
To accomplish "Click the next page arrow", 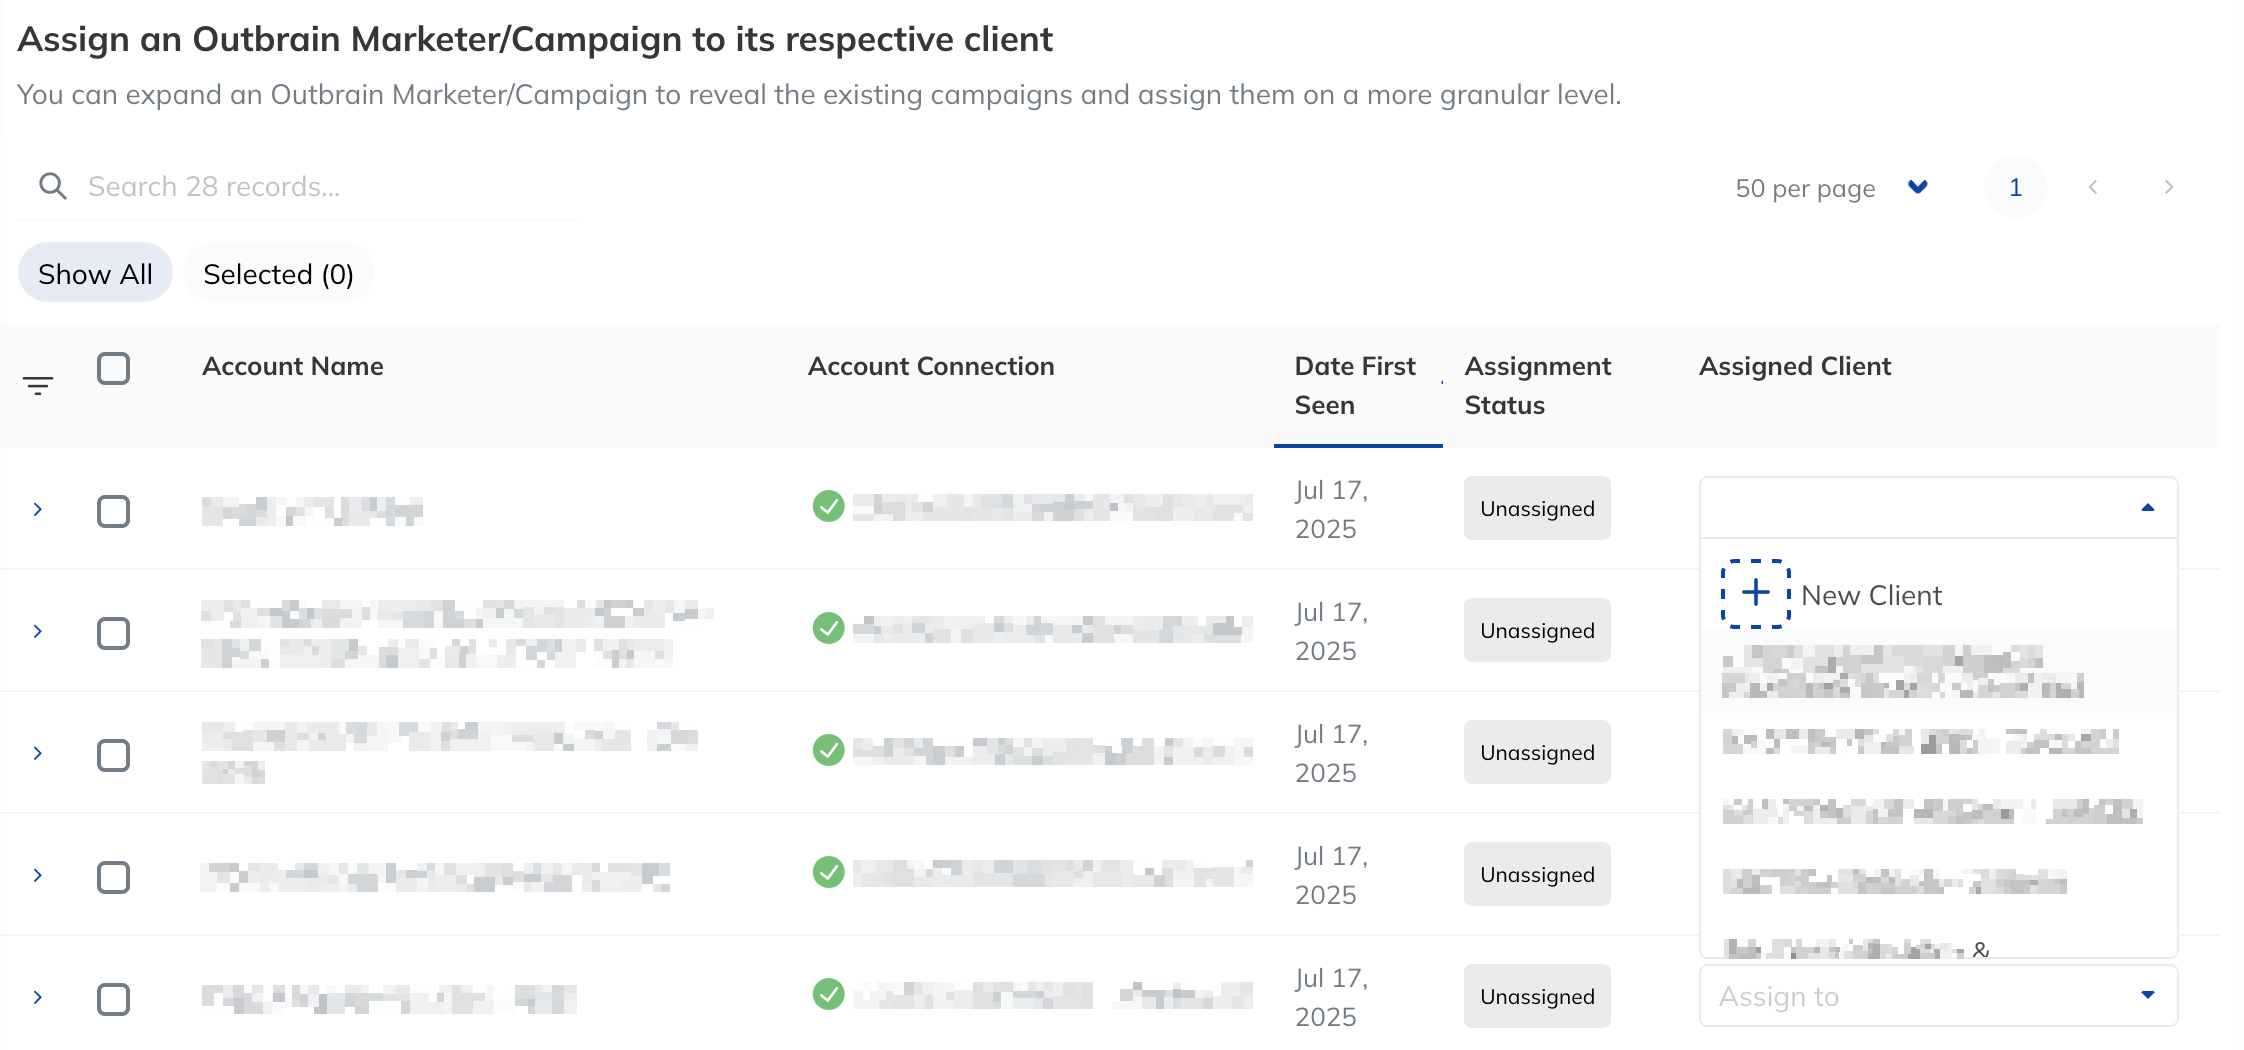I will coord(2168,187).
